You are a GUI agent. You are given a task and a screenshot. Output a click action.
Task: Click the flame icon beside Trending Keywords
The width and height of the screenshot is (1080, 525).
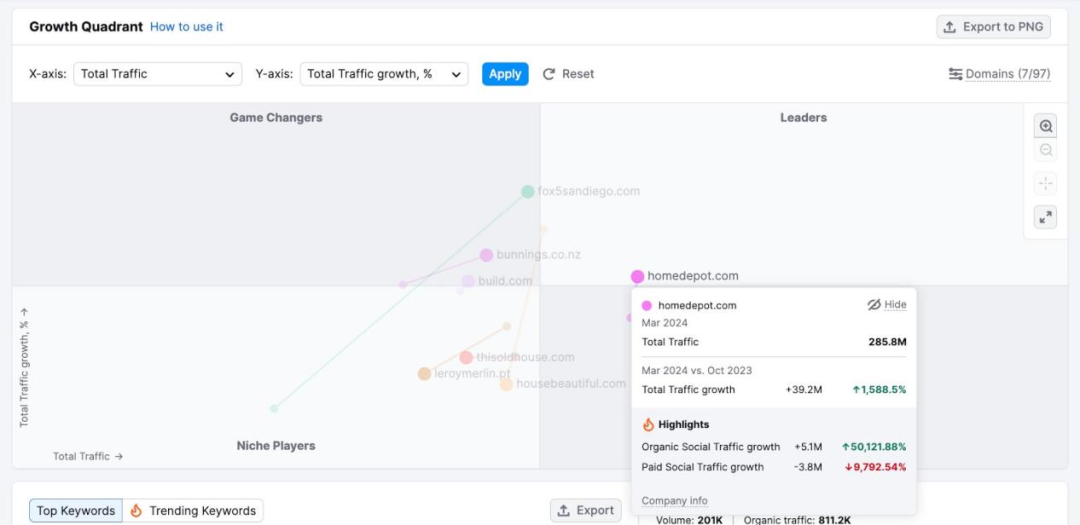(136, 511)
